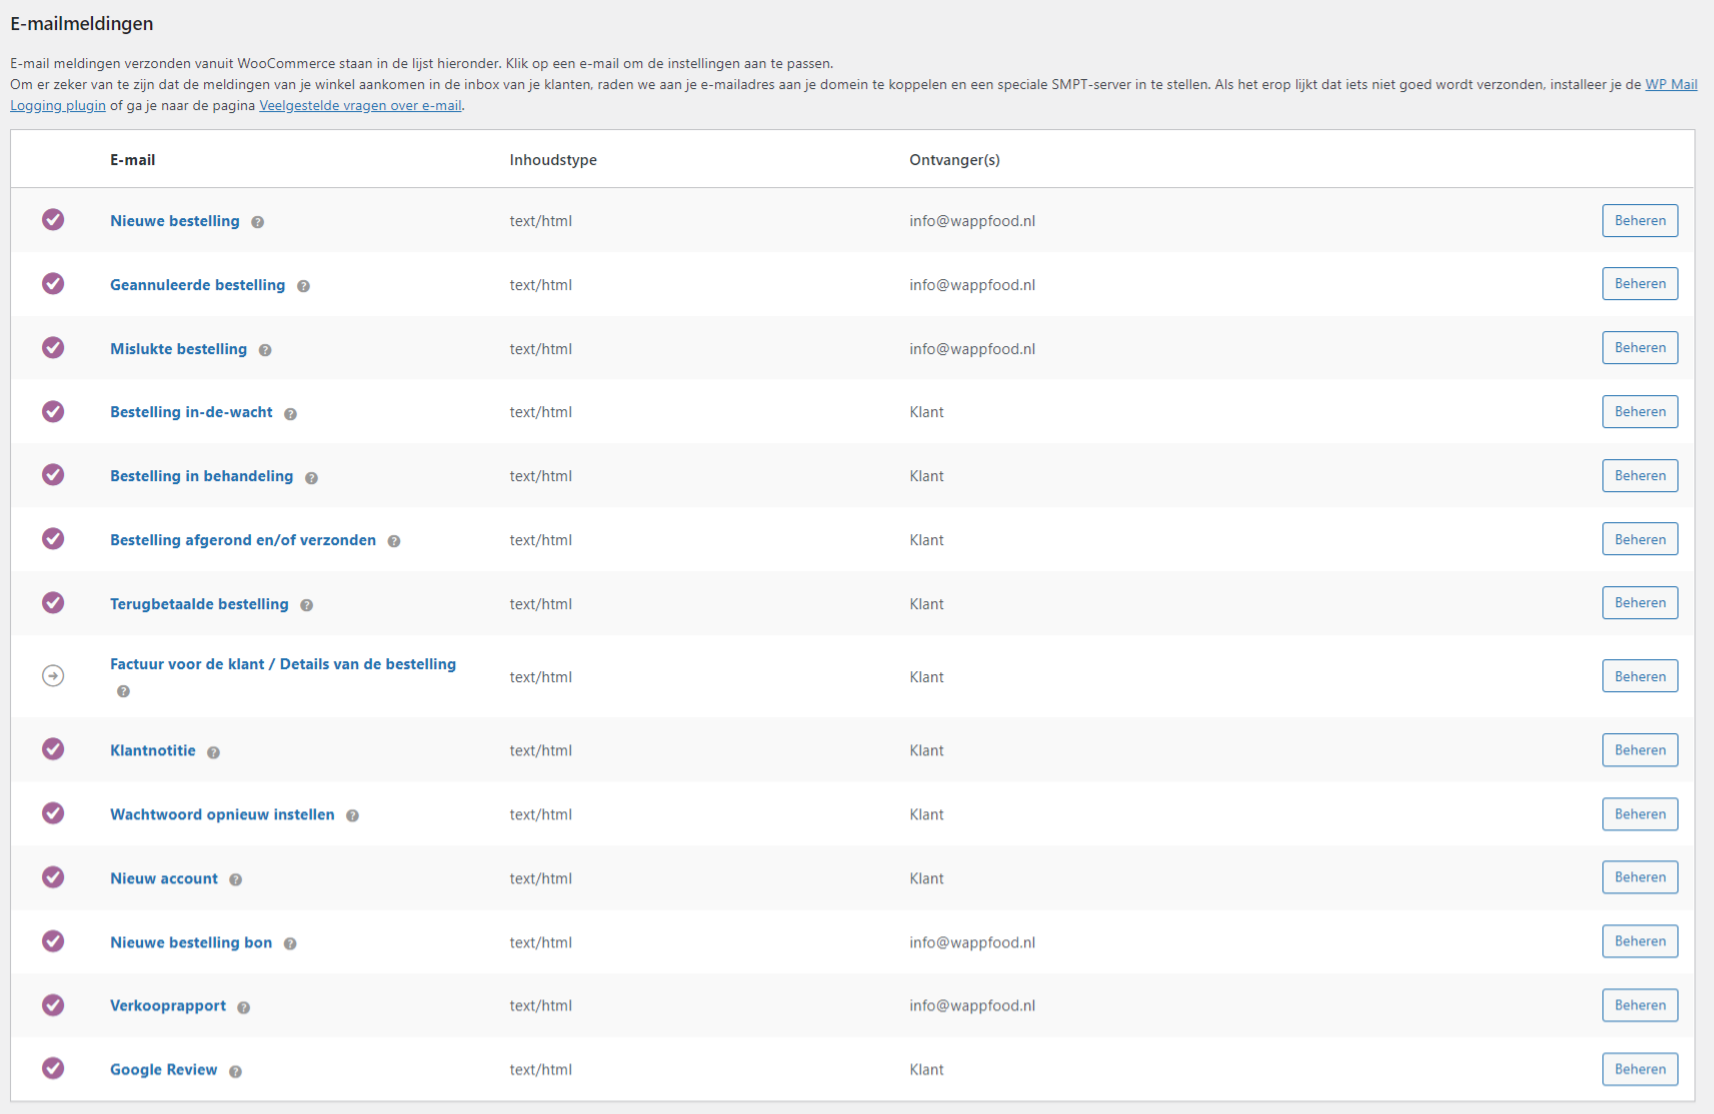Click enabled checkmark icon for Klantnotitie
Viewport: 1714px width, 1114px height.
[x=53, y=749]
